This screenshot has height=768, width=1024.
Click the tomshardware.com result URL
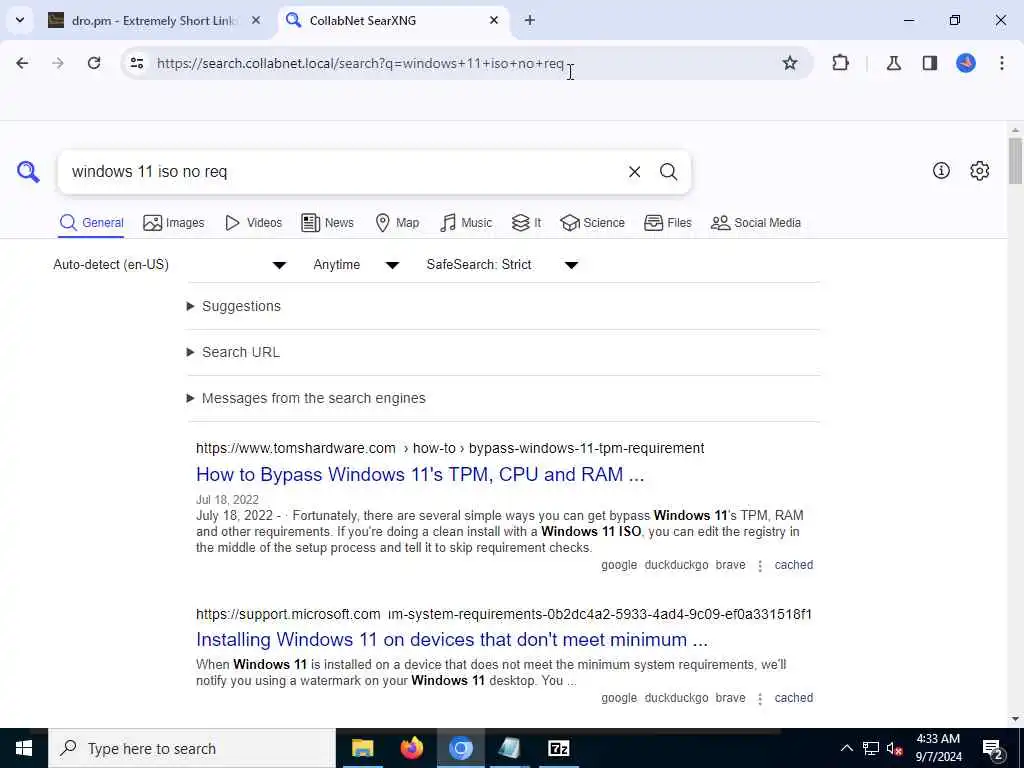click(450, 448)
